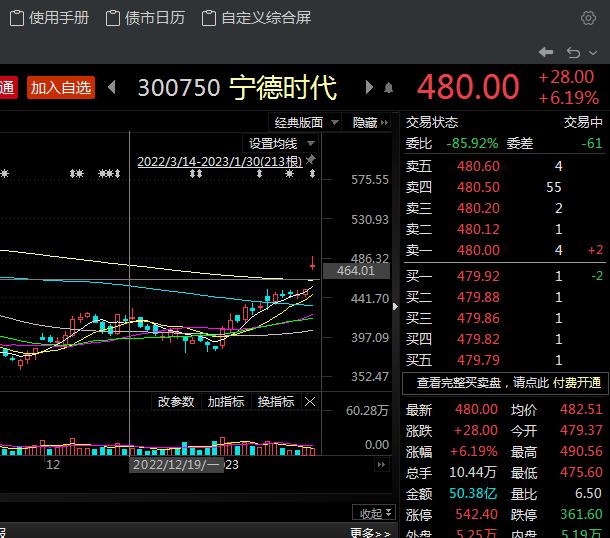610x538 pixels.
Task: Click 加入自选 add to watchlist button
Action: pyautogui.click(x=61, y=88)
